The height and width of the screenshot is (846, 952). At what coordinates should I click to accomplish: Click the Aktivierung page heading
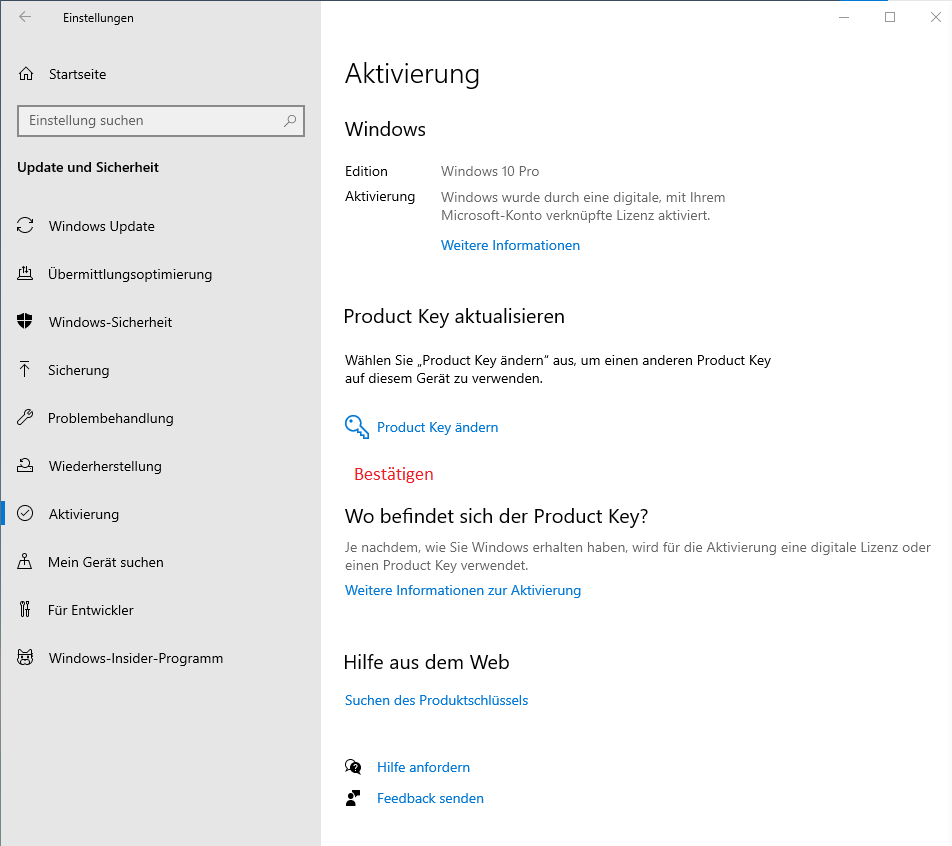pos(412,74)
